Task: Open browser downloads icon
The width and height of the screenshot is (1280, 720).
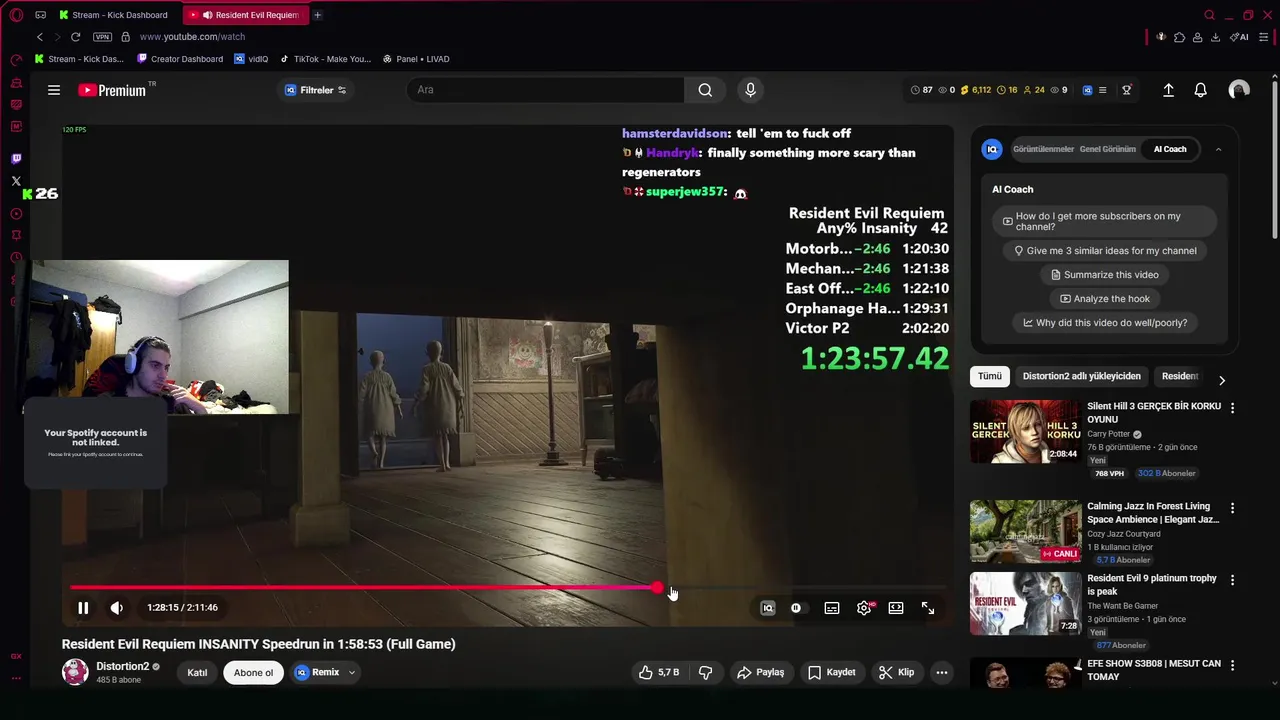Action: pos(1215,37)
